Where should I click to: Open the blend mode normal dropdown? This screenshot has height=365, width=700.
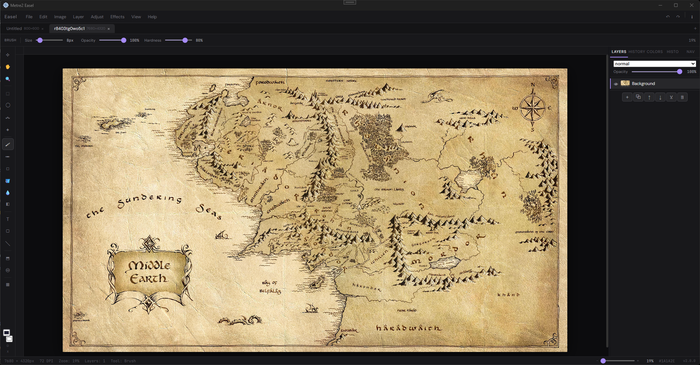tap(654, 64)
